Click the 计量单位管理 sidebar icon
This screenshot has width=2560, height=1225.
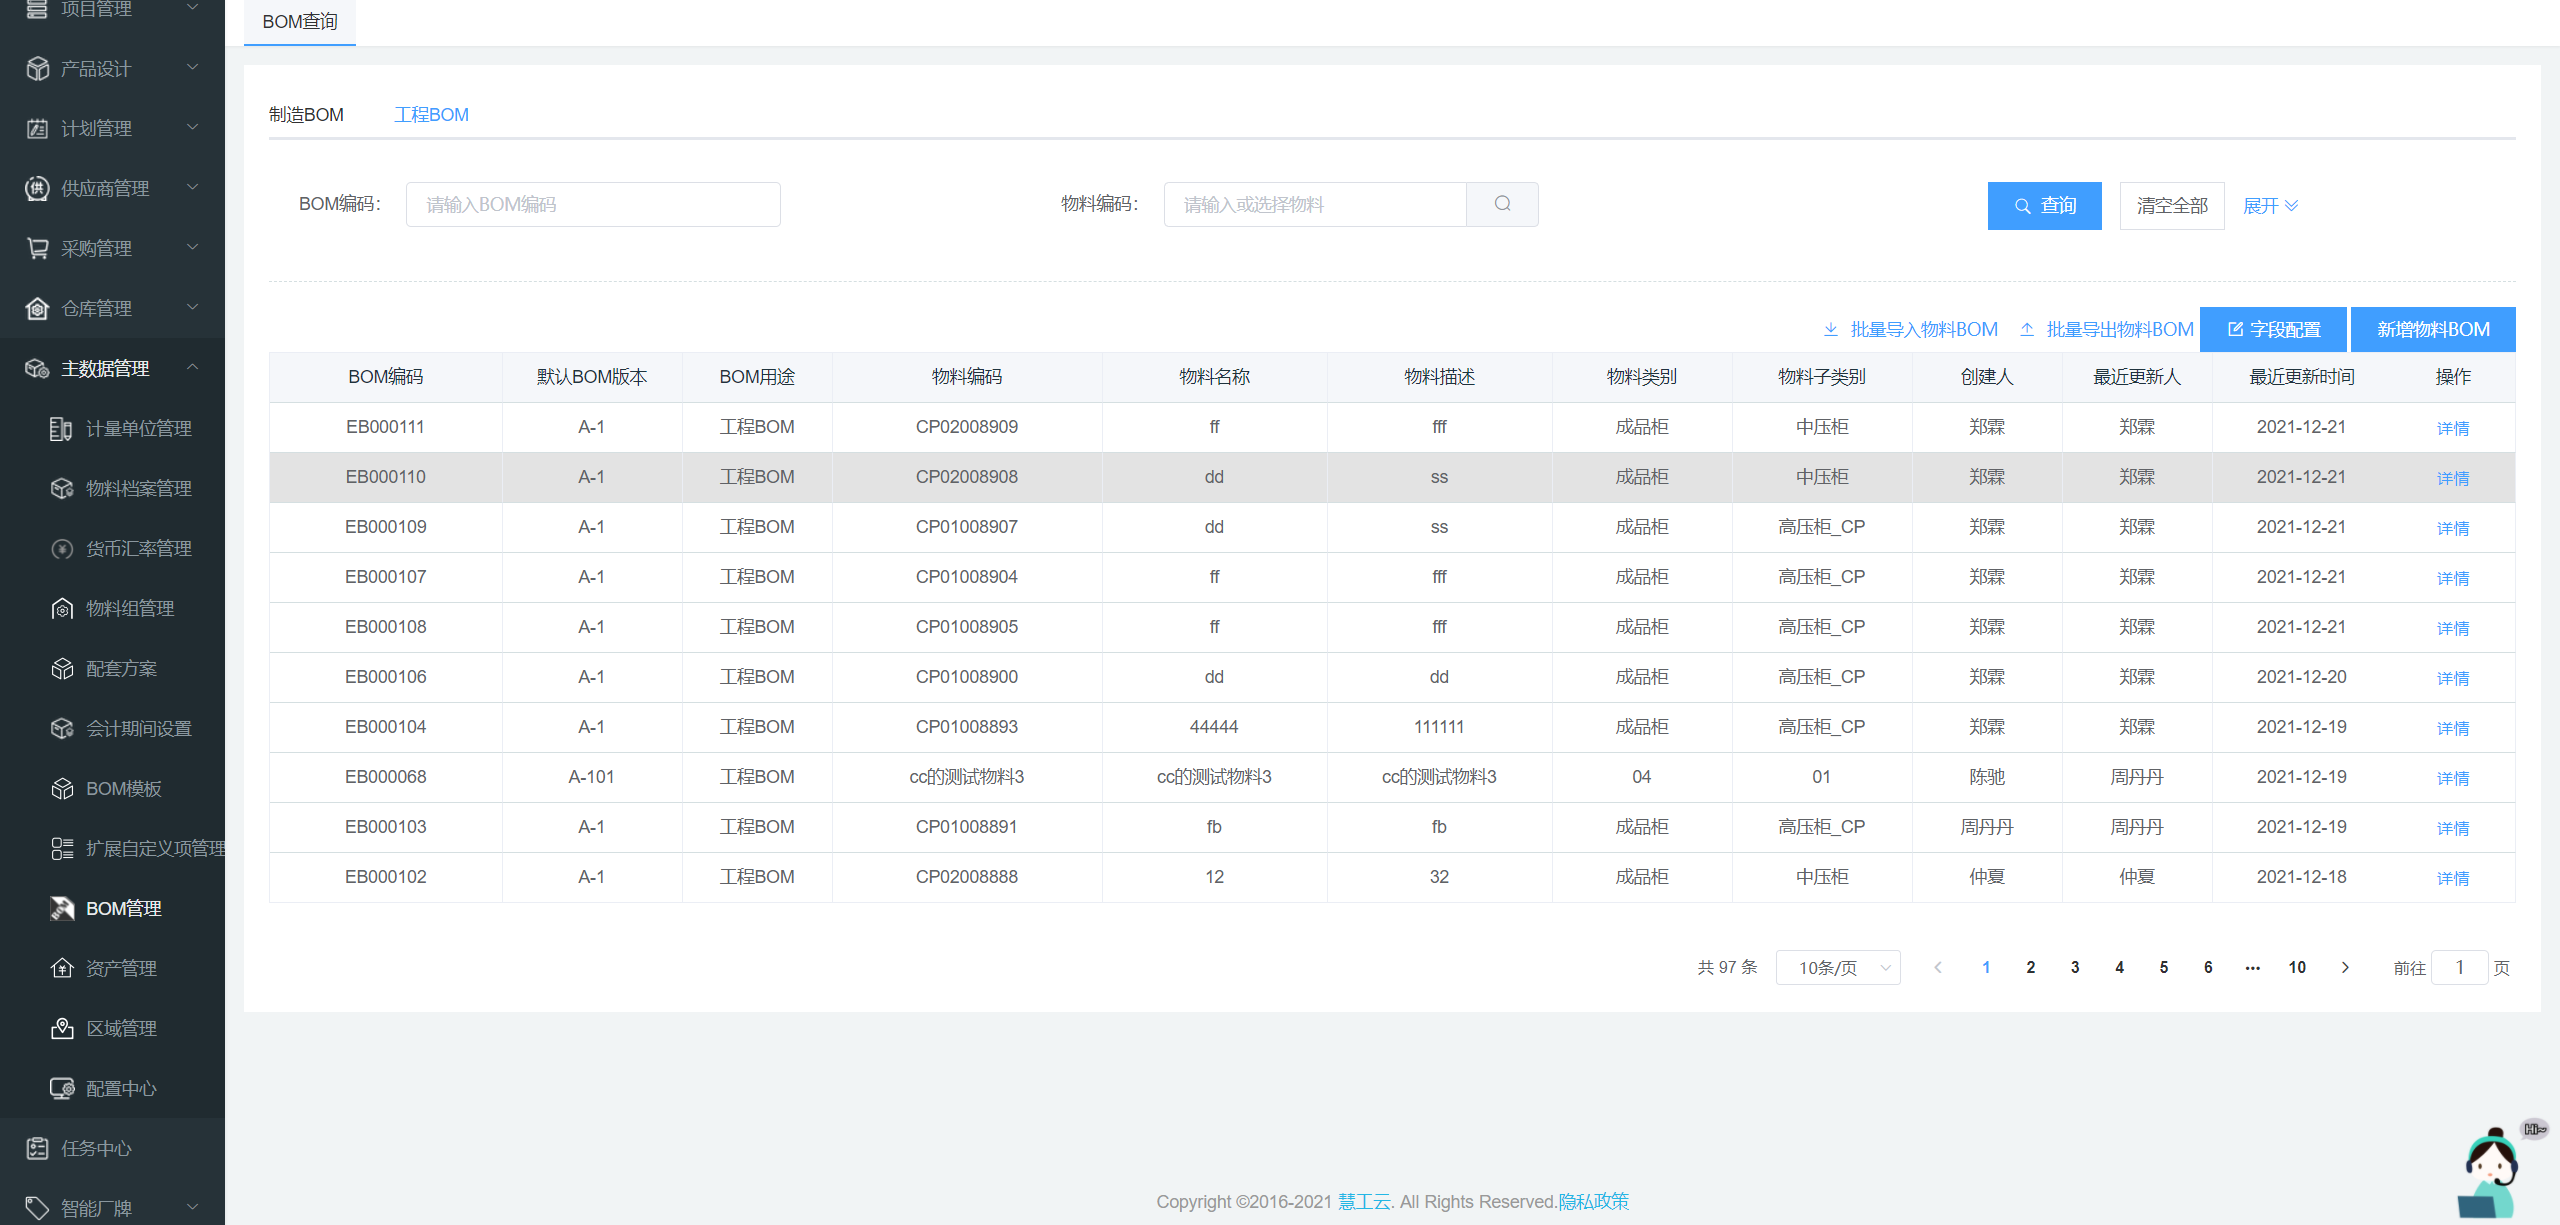coord(62,428)
